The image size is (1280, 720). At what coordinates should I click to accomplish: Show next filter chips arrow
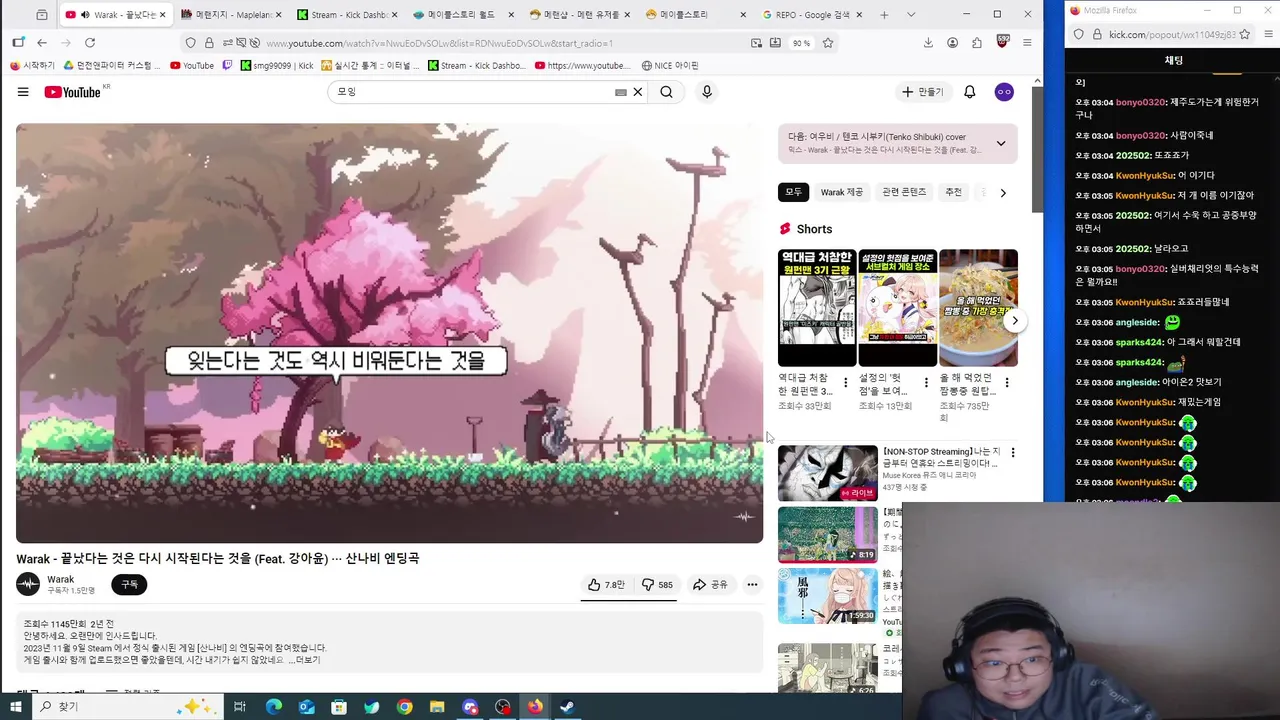1003,192
